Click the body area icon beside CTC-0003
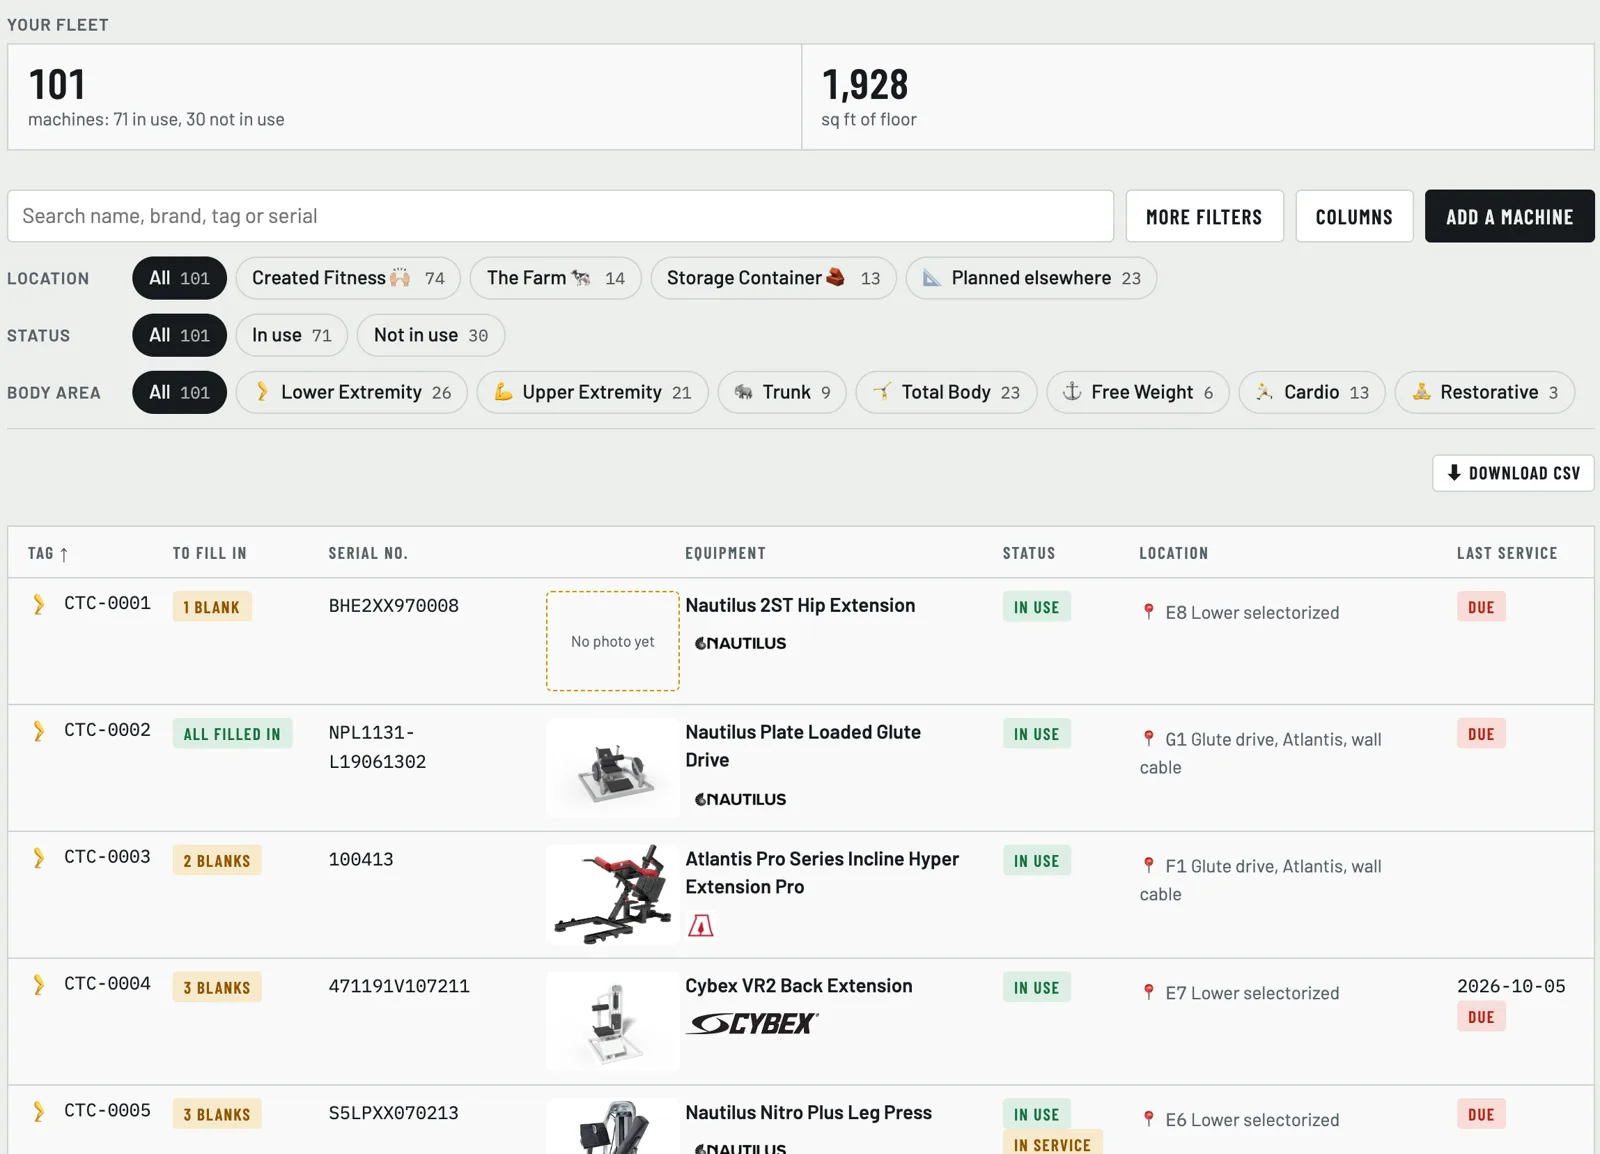Screen dimensions: 1600x1154 [38, 858]
